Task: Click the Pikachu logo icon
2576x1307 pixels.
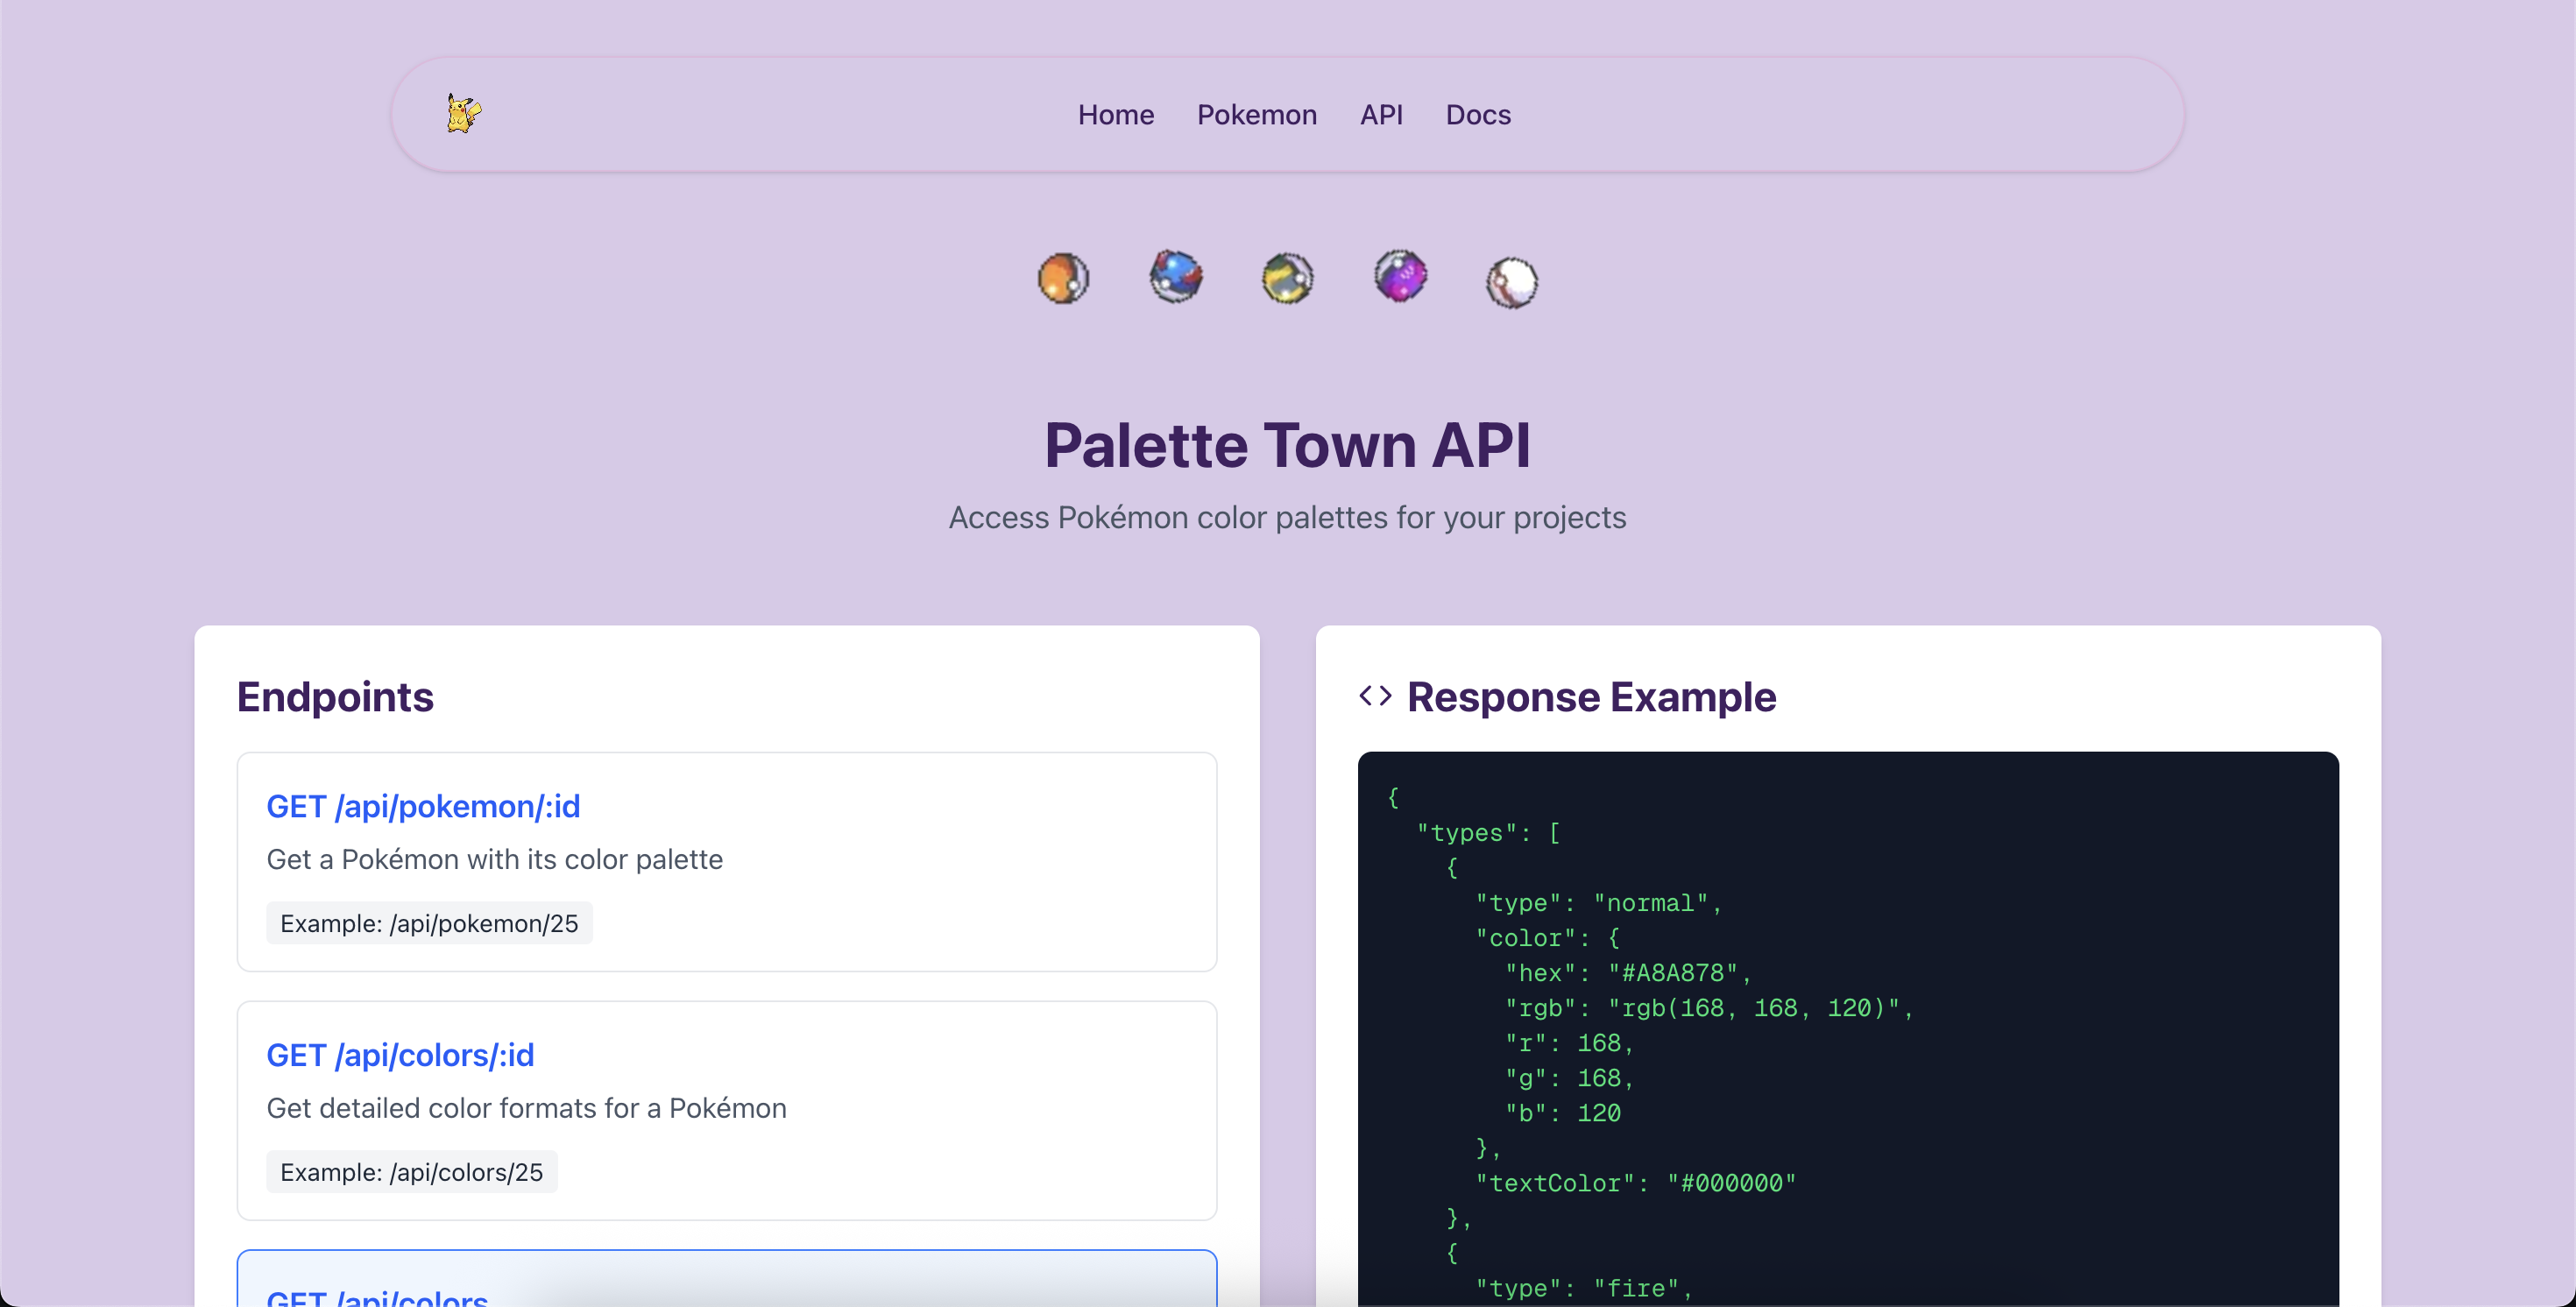Action: (x=463, y=114)
